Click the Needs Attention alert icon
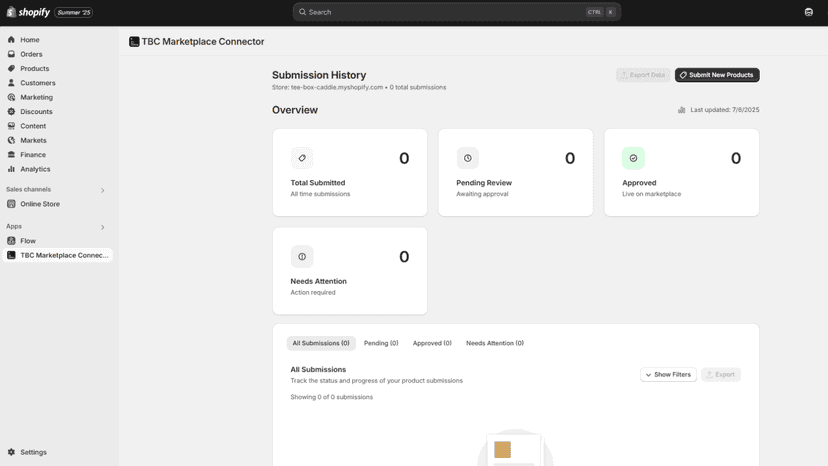Image resolution: width=828 pixels, height=466 pixels. click(x=302, y=257)
